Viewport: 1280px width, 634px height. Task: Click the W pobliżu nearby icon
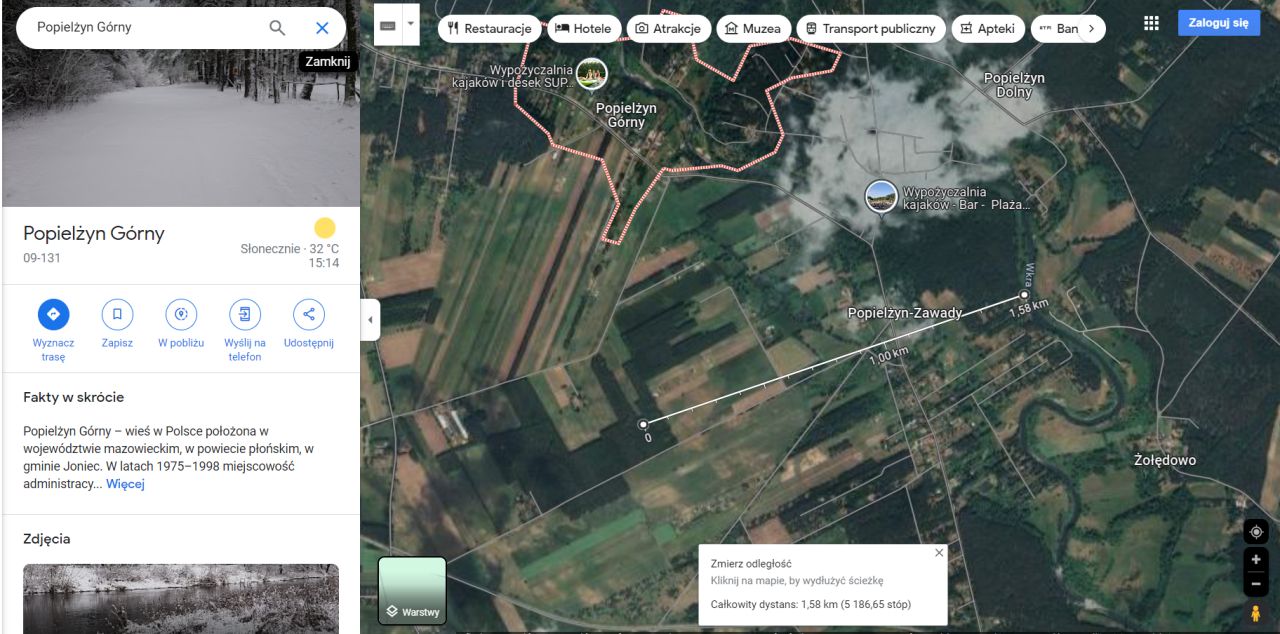point(181,314)
